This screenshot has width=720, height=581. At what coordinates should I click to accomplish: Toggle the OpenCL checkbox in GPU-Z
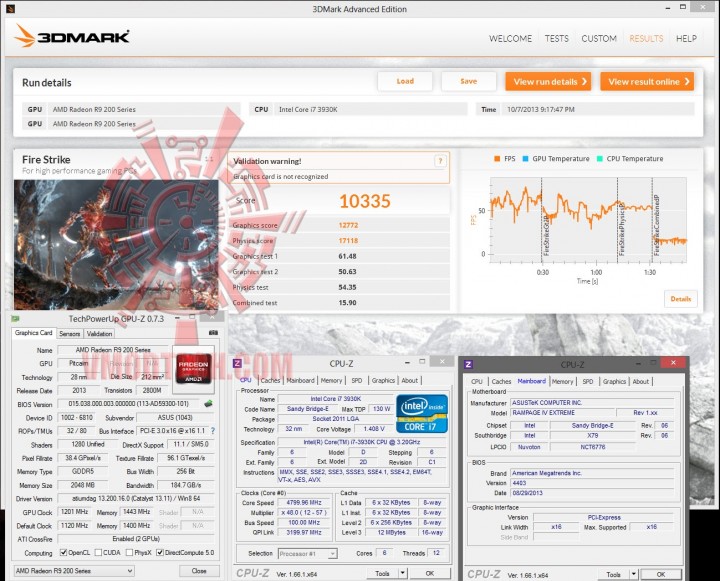(x=64, y=553)
